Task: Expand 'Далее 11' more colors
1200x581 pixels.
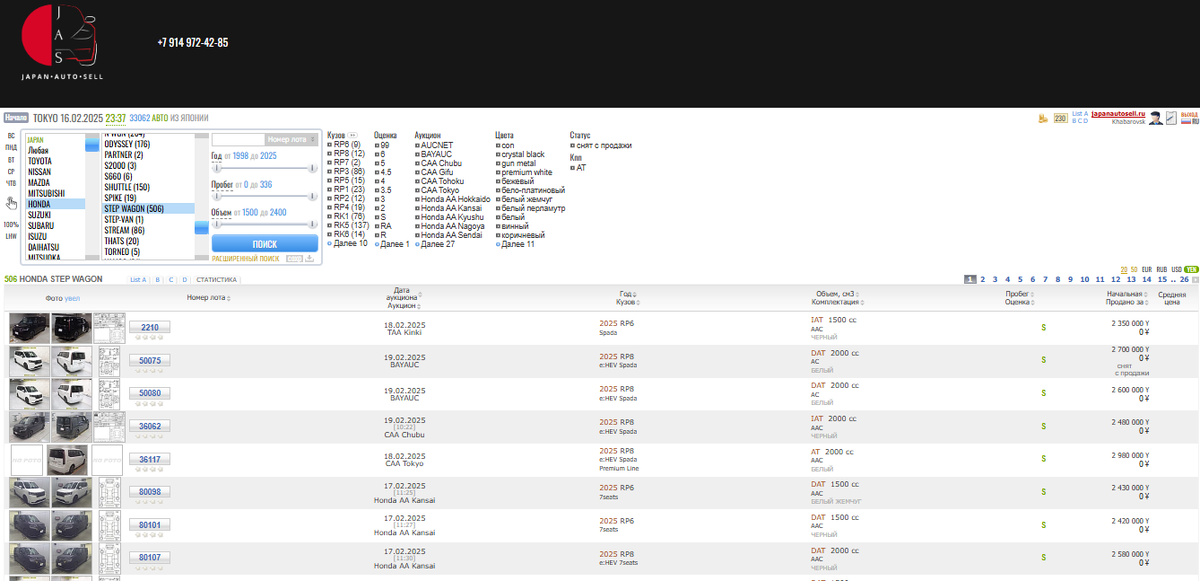Action: (516, 243)
